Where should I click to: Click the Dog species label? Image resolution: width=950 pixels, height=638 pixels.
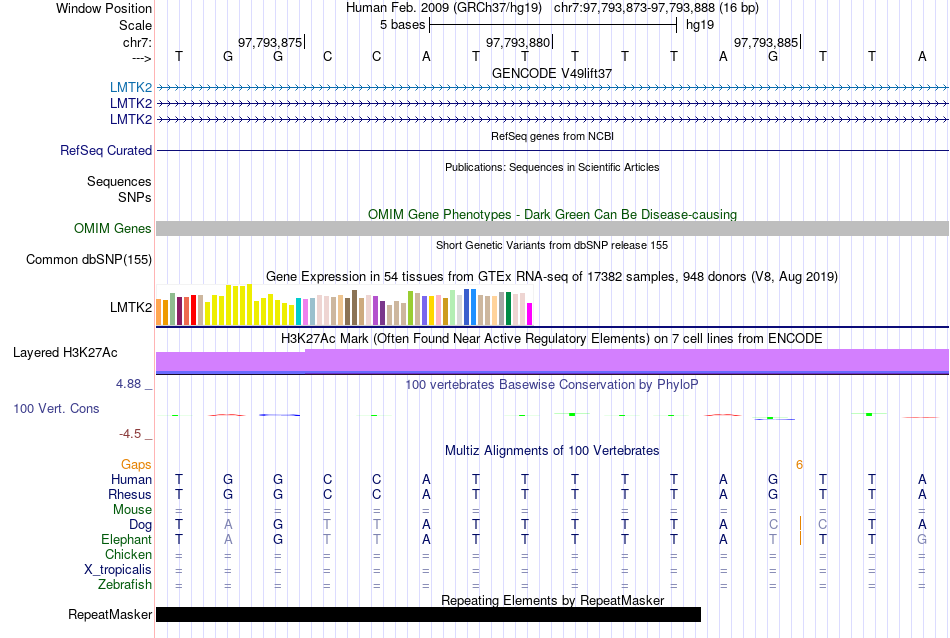[140, 525]
